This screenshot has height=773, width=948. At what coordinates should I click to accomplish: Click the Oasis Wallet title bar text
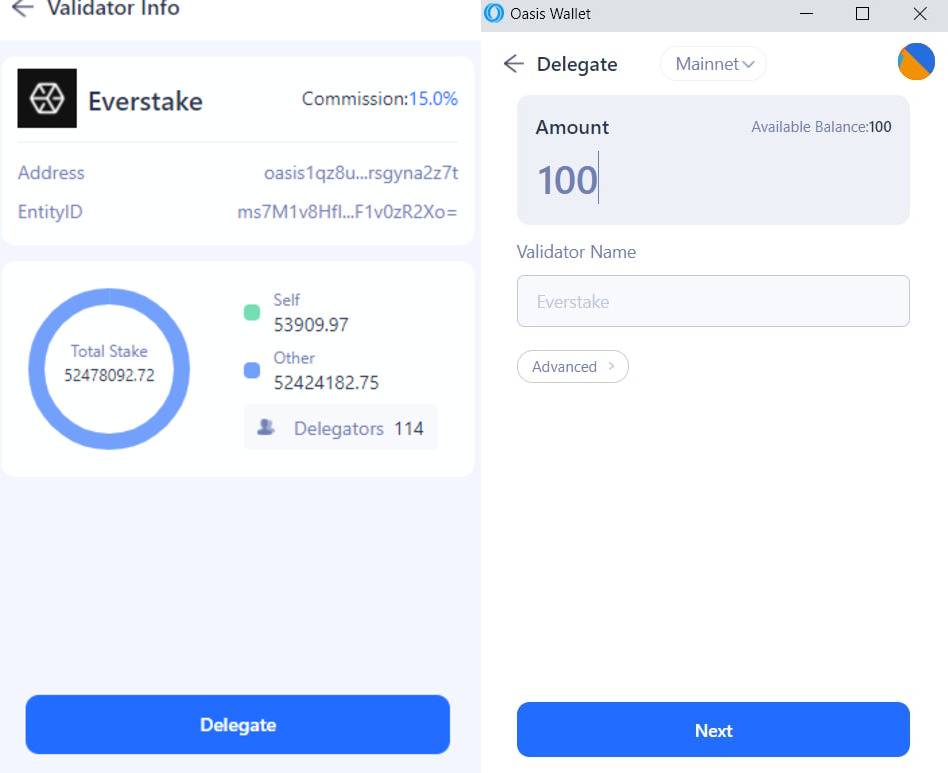pos(550,13)
